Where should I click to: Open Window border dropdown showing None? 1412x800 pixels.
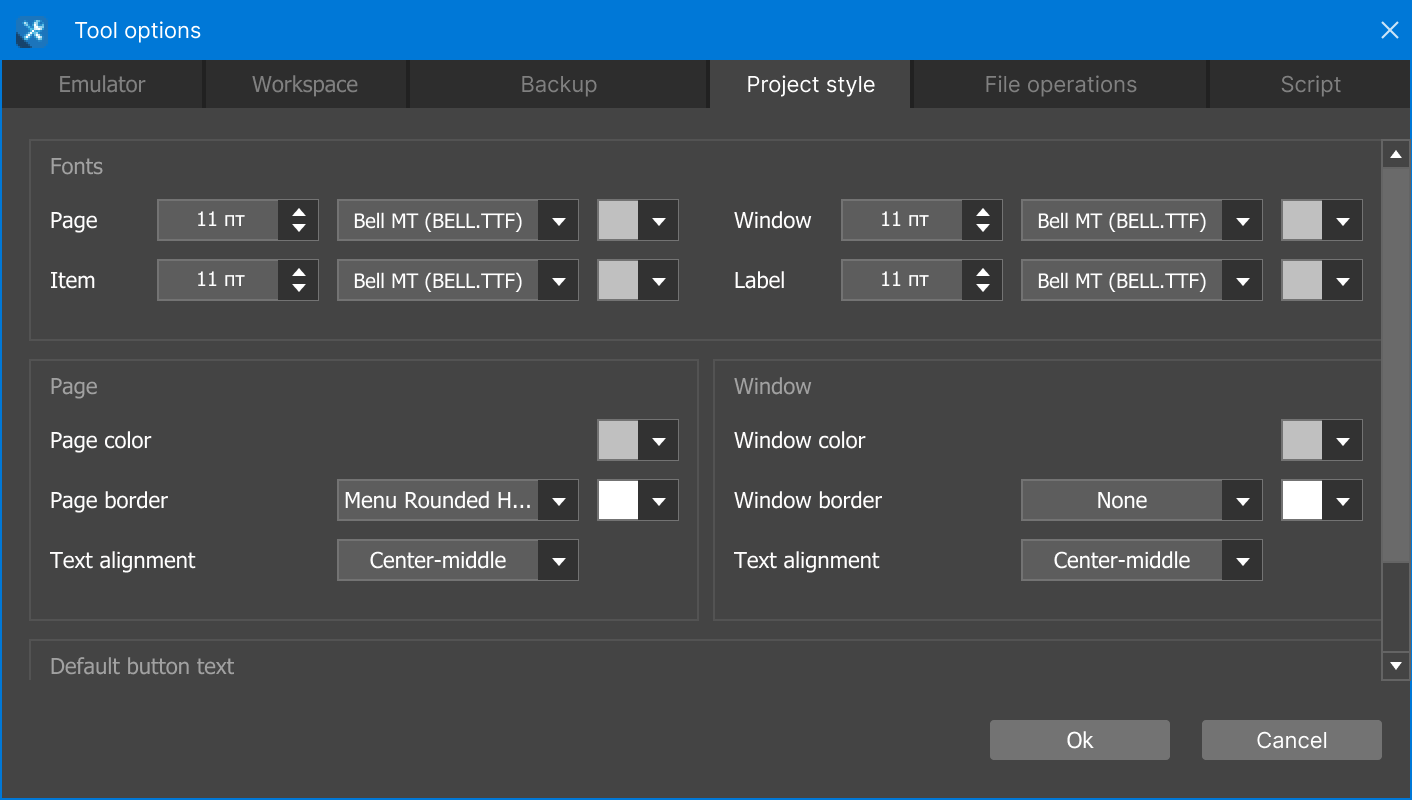coord(1242,501)
